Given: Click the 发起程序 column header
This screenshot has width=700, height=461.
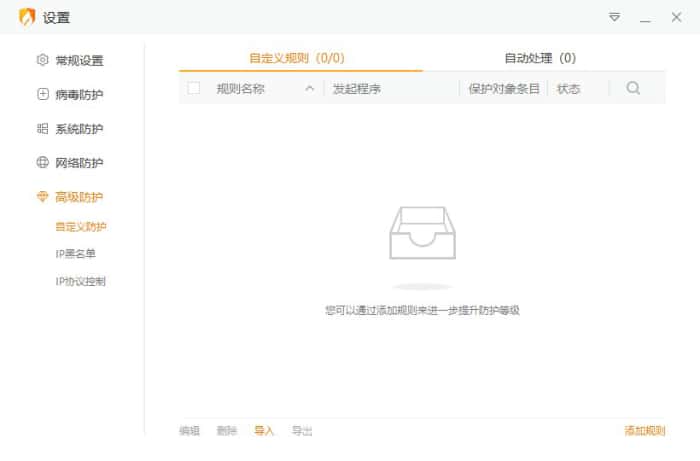Looking at the screenshot, I should coord(357,89).
